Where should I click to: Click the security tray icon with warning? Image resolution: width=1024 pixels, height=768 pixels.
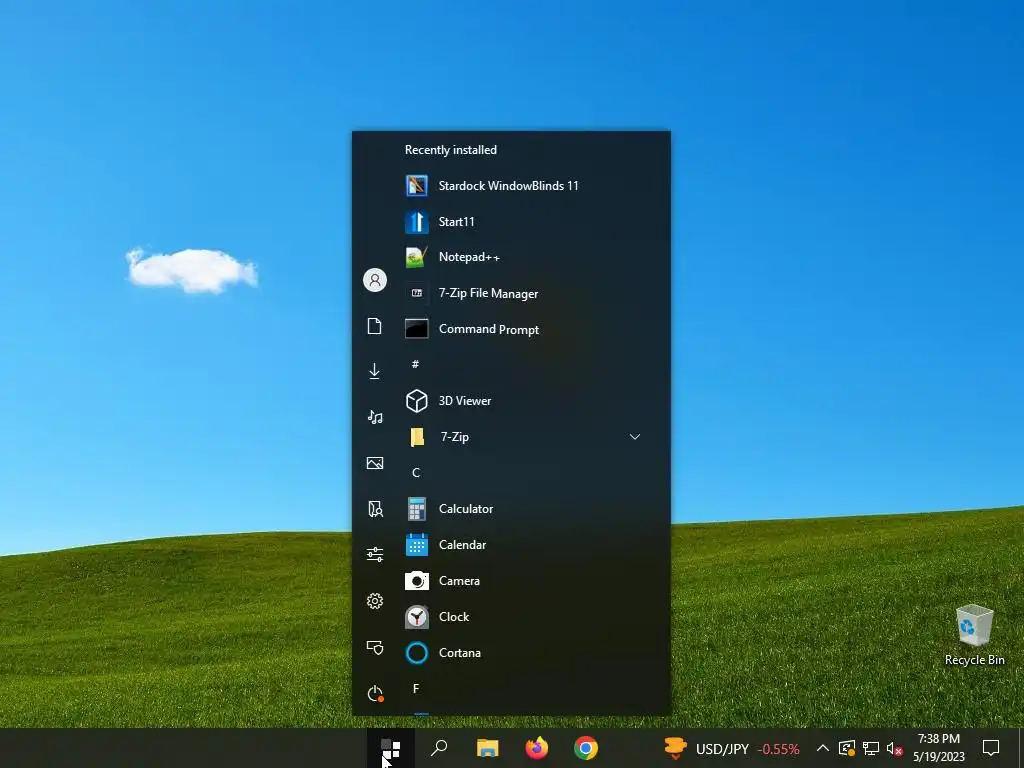click(847, 748)
